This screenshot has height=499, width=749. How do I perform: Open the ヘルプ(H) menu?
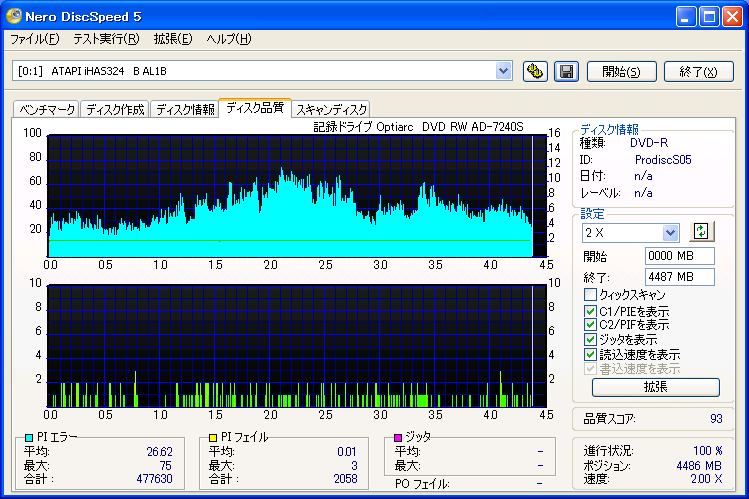(x=229, y=39)
